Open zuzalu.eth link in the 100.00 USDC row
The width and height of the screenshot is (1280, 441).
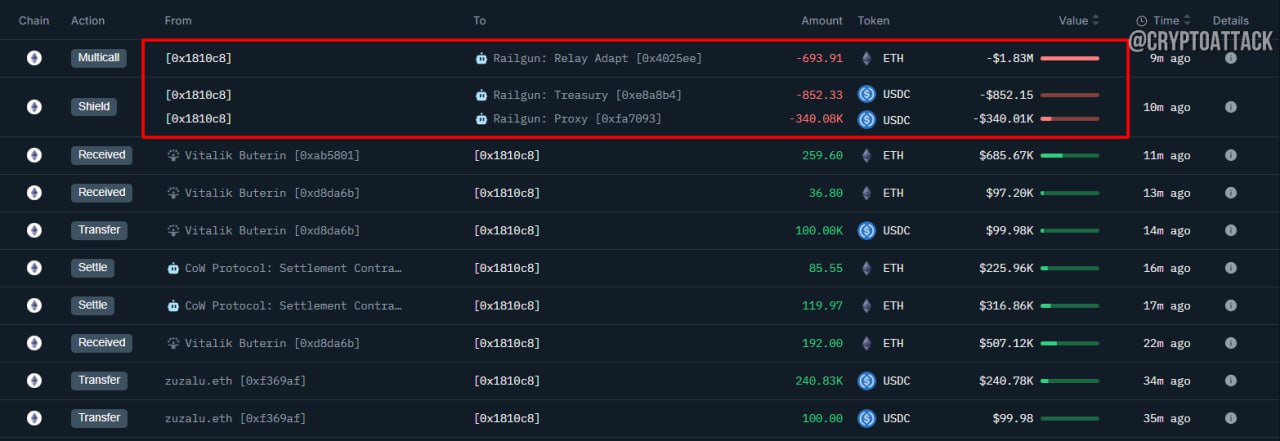[235, 418]
